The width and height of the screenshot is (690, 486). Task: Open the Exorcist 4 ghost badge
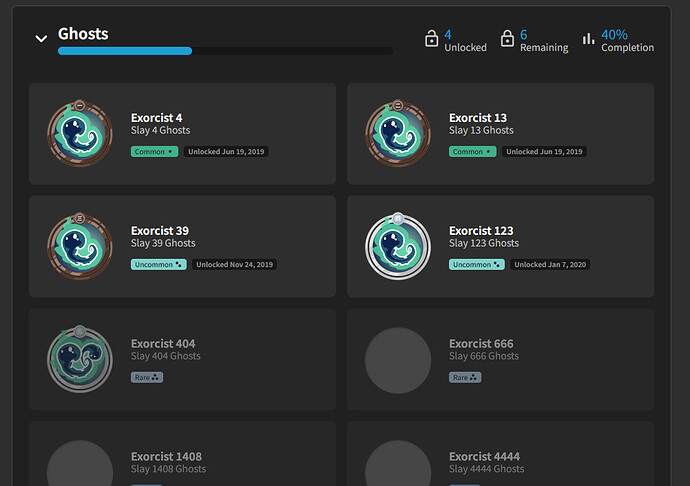point(80,133)
